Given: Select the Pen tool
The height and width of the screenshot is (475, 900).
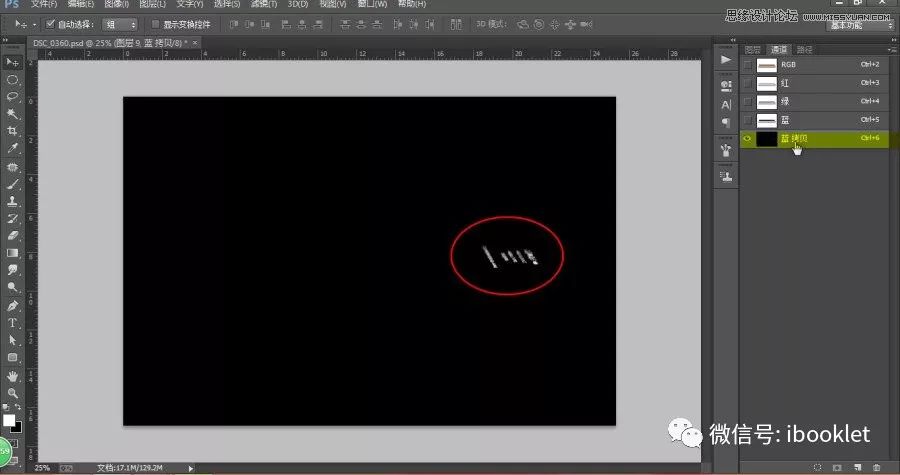Looking at the screenshot, I should click(x=13, y=305).
